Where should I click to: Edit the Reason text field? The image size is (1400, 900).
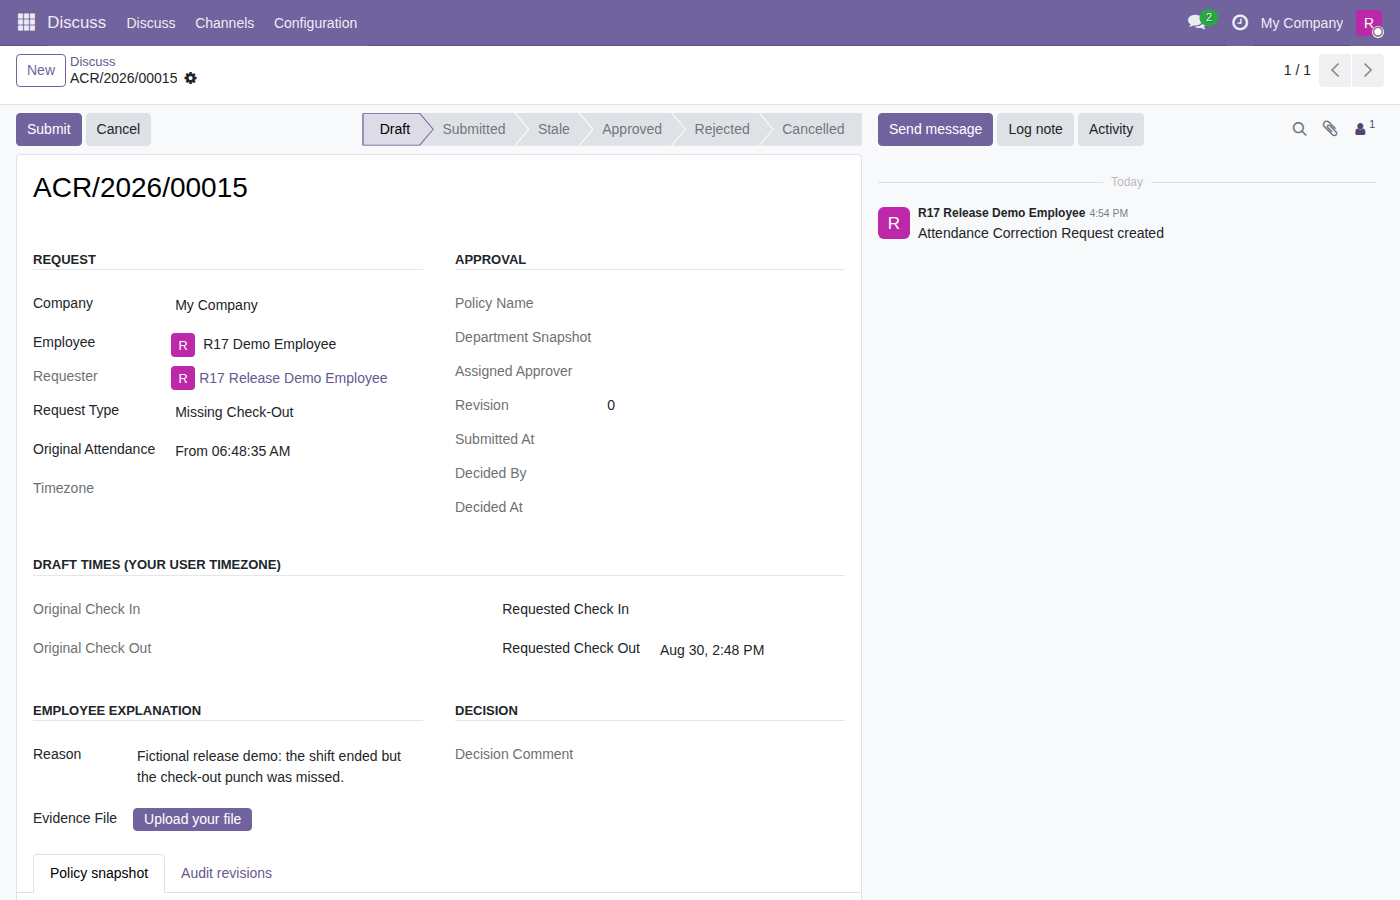click(279, 767)
